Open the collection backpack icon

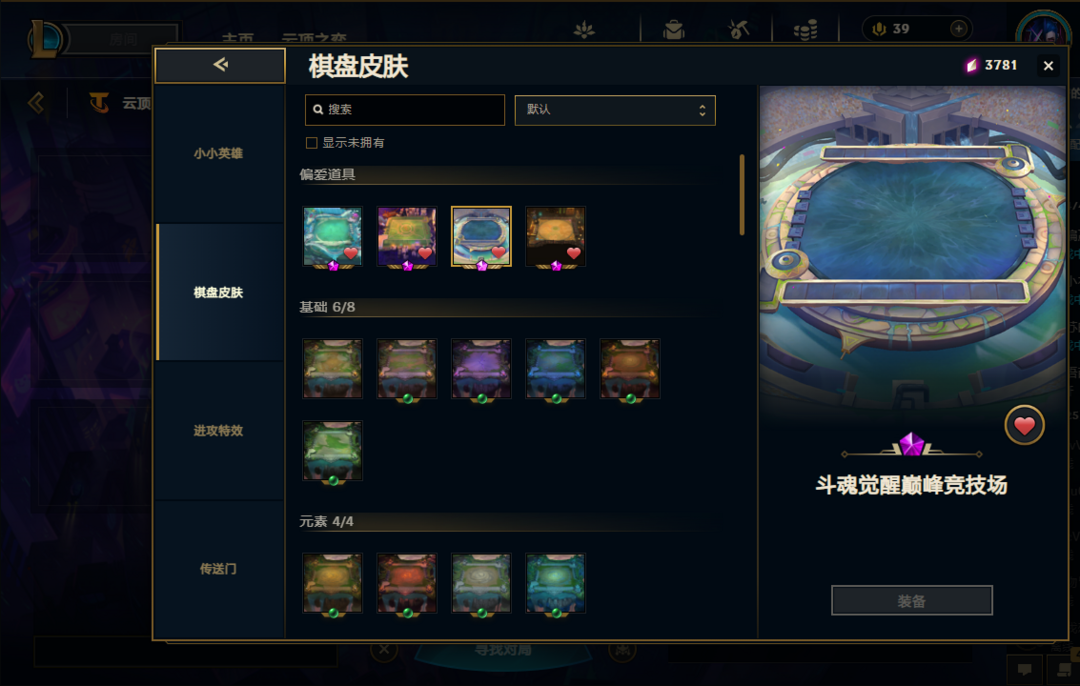pyautogui.click(x=674, y=30)
